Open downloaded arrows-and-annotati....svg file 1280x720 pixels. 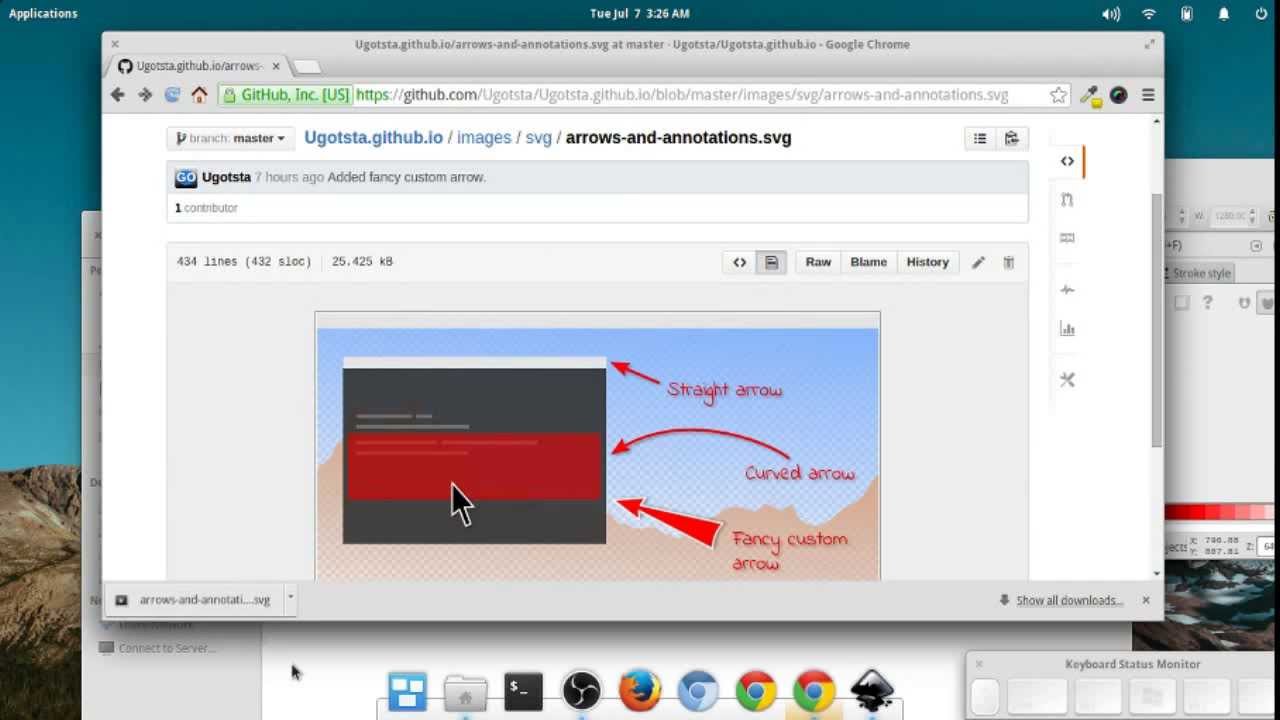[x=195, y=600]
